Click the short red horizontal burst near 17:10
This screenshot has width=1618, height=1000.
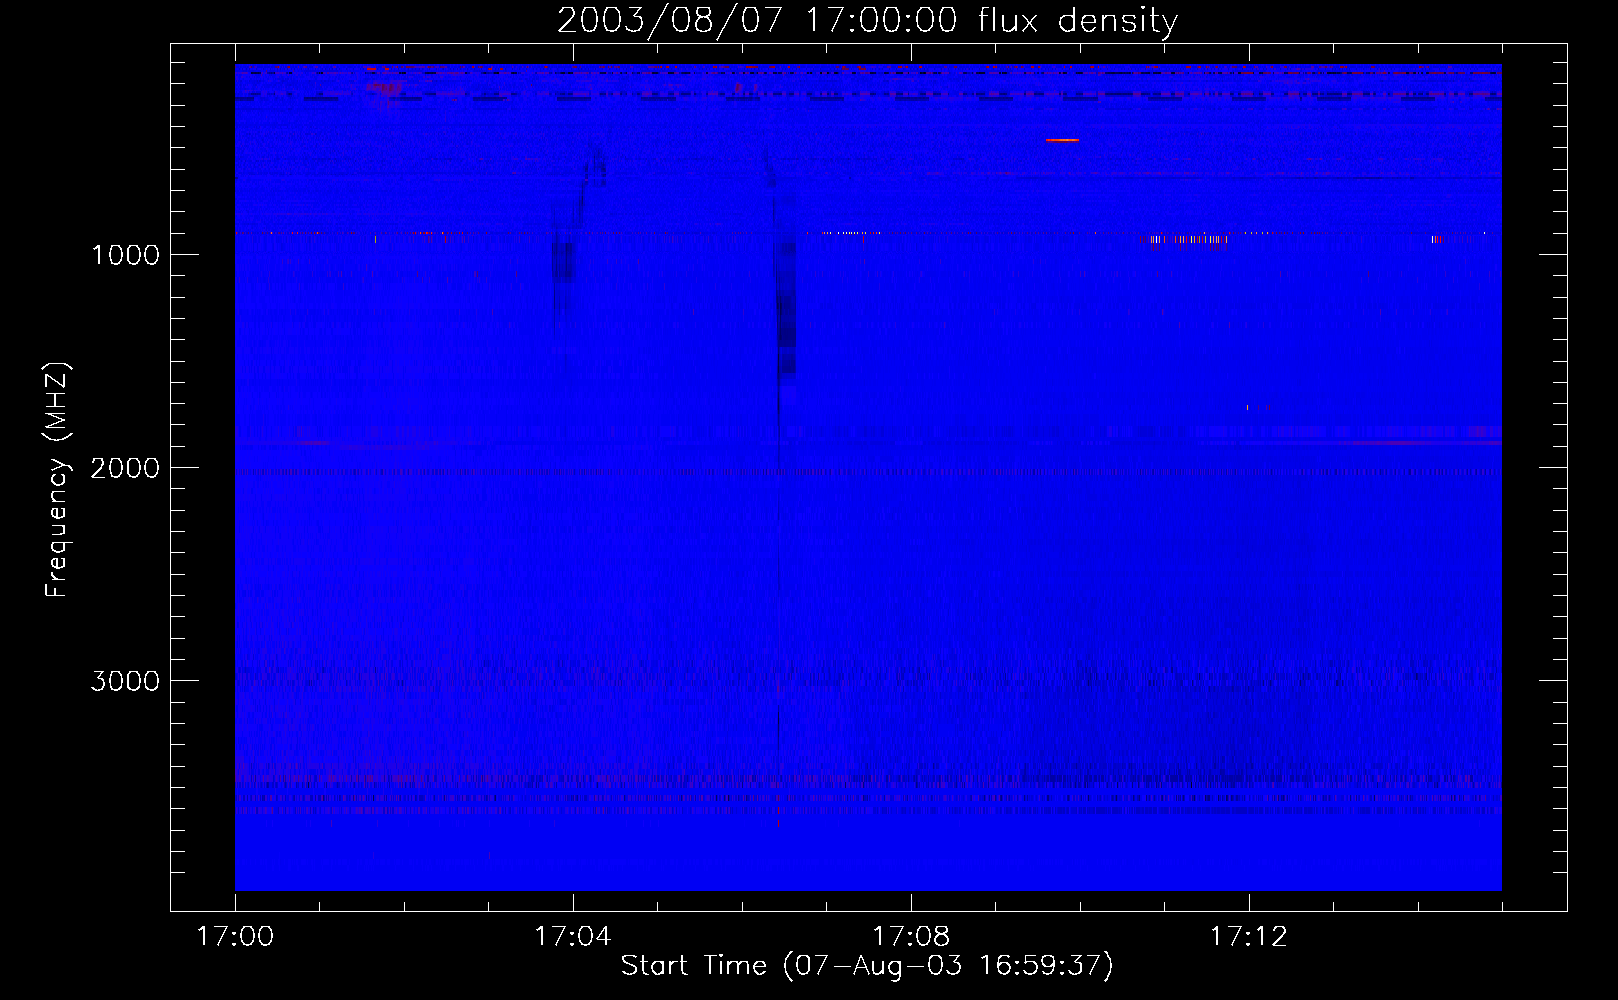1062,141
